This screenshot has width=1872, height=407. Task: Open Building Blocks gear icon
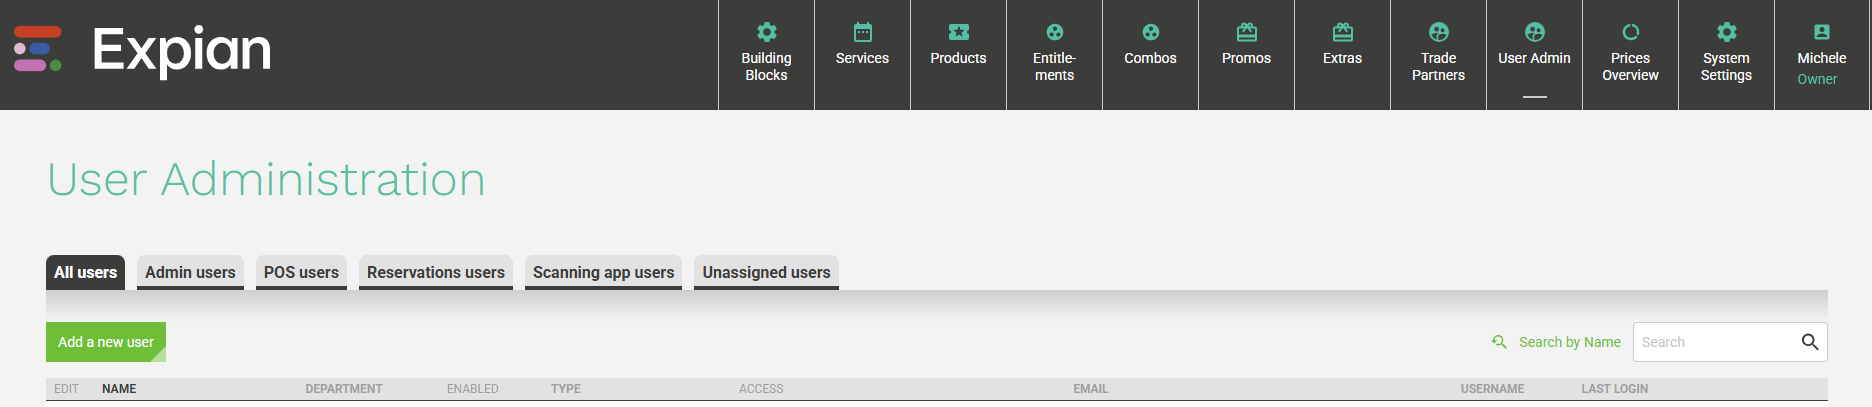pos(766,32)
